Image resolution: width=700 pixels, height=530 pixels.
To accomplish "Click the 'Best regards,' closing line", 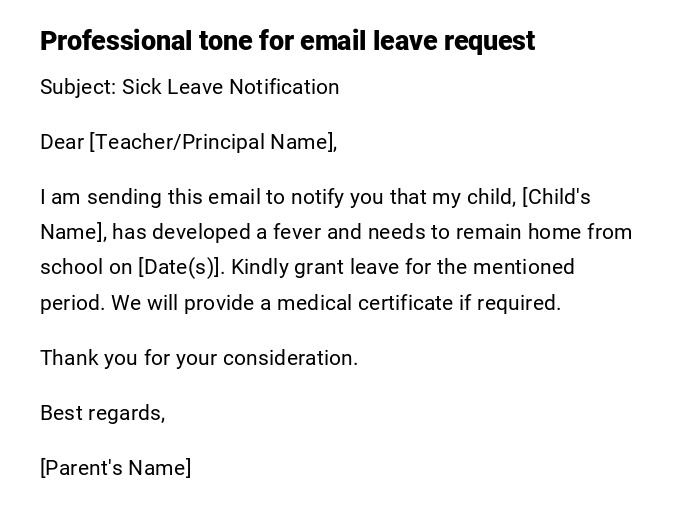I will point(103,413).
